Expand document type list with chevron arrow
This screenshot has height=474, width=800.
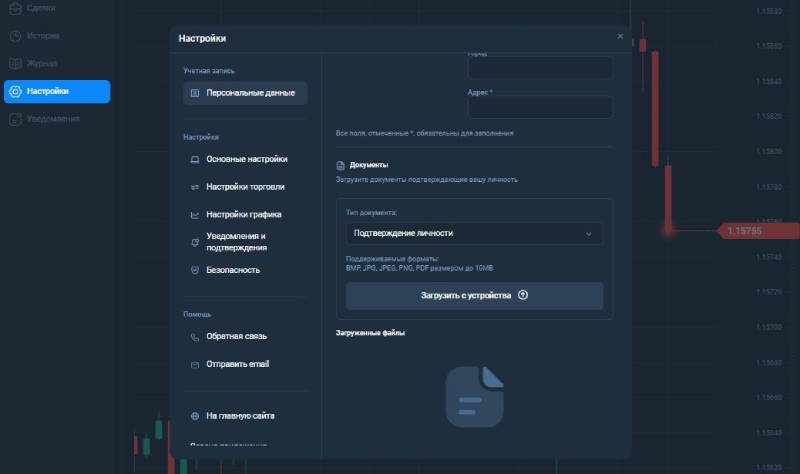pos(590,234)
